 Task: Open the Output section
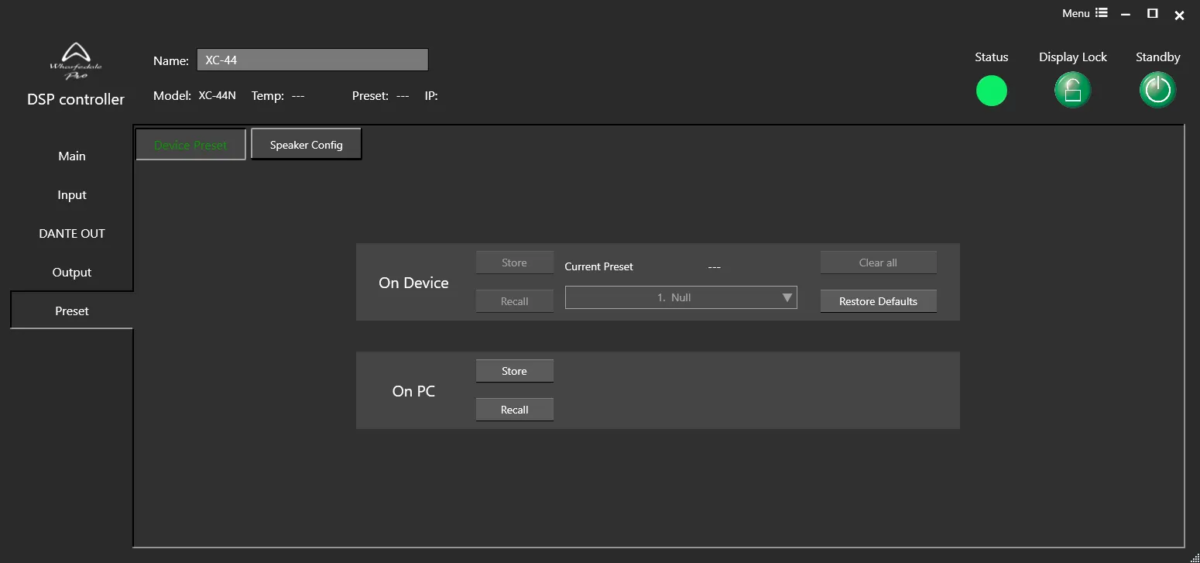click(72, 272)
